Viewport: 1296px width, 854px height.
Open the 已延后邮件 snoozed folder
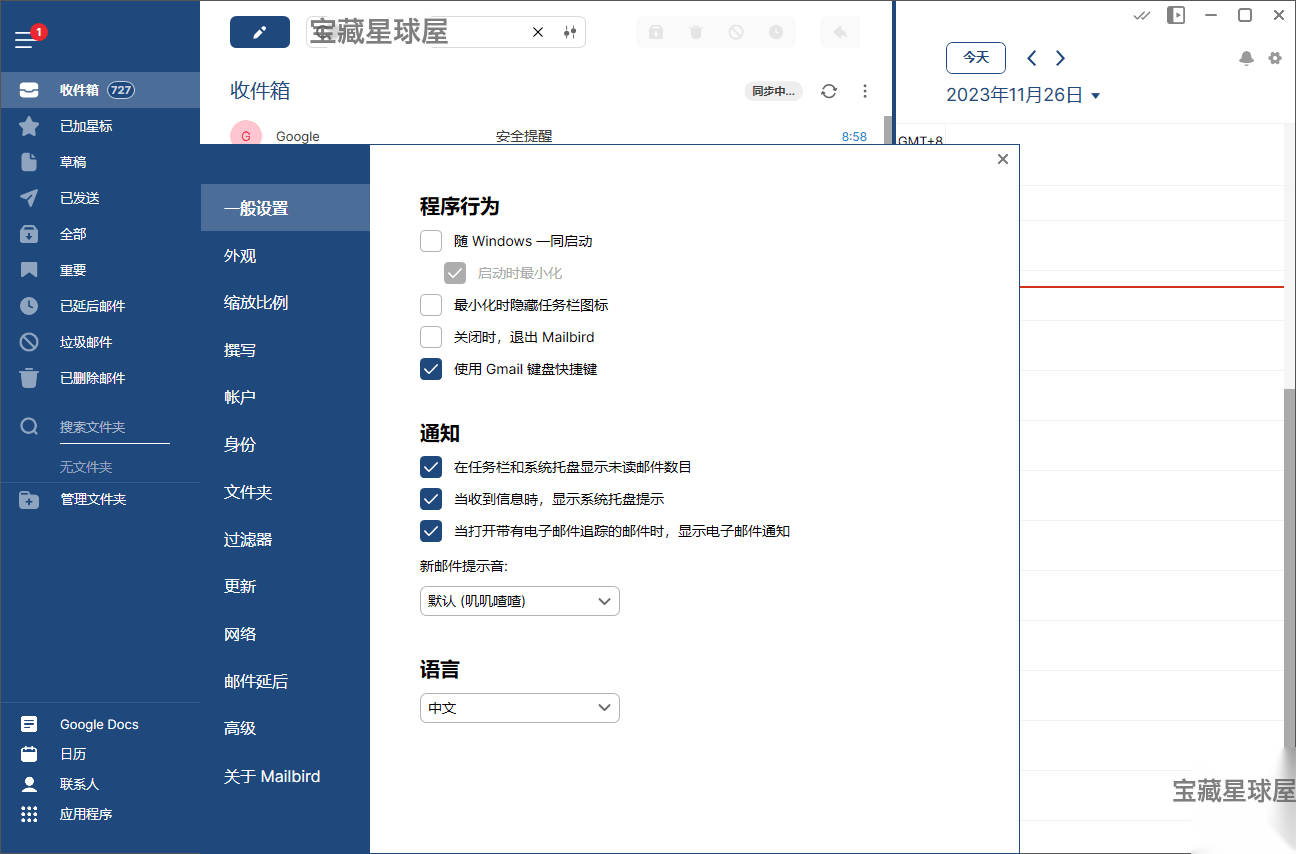[100, 306]
